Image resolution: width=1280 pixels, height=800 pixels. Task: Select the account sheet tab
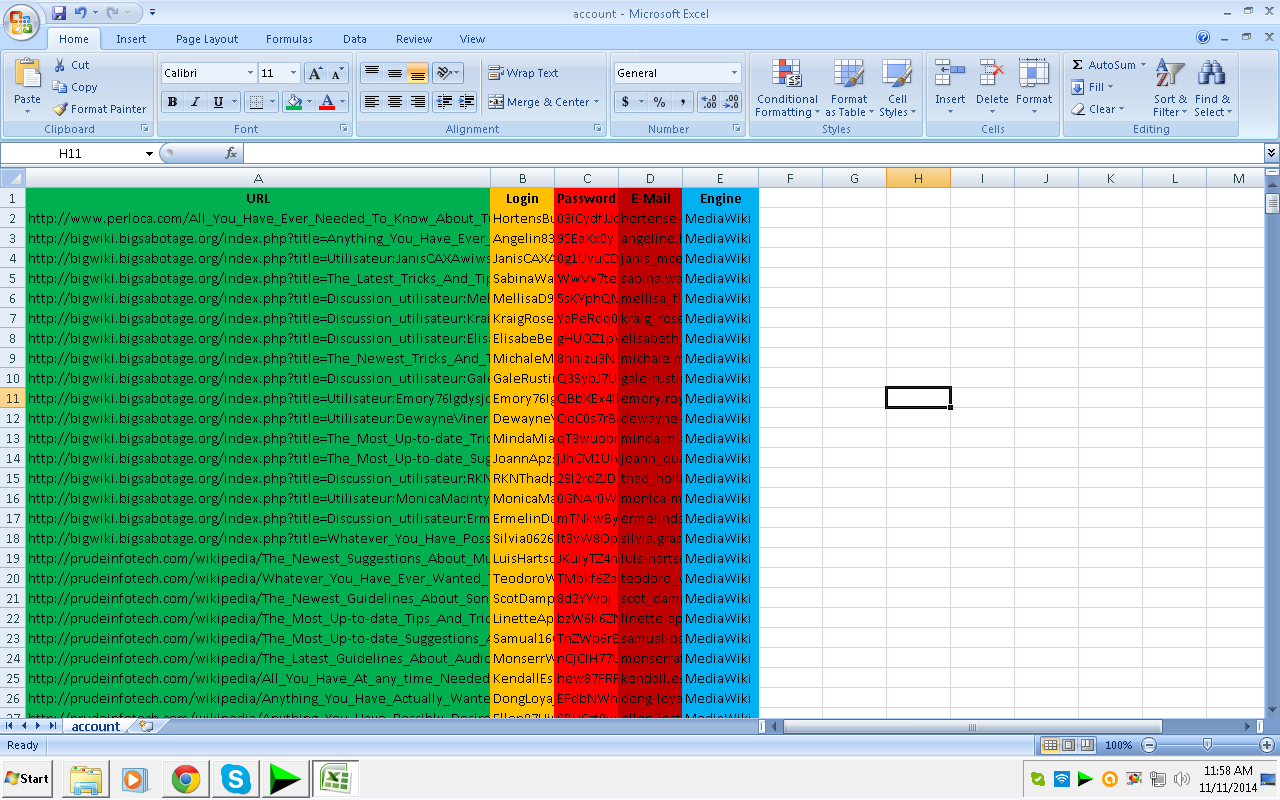(x=96, y=726)
